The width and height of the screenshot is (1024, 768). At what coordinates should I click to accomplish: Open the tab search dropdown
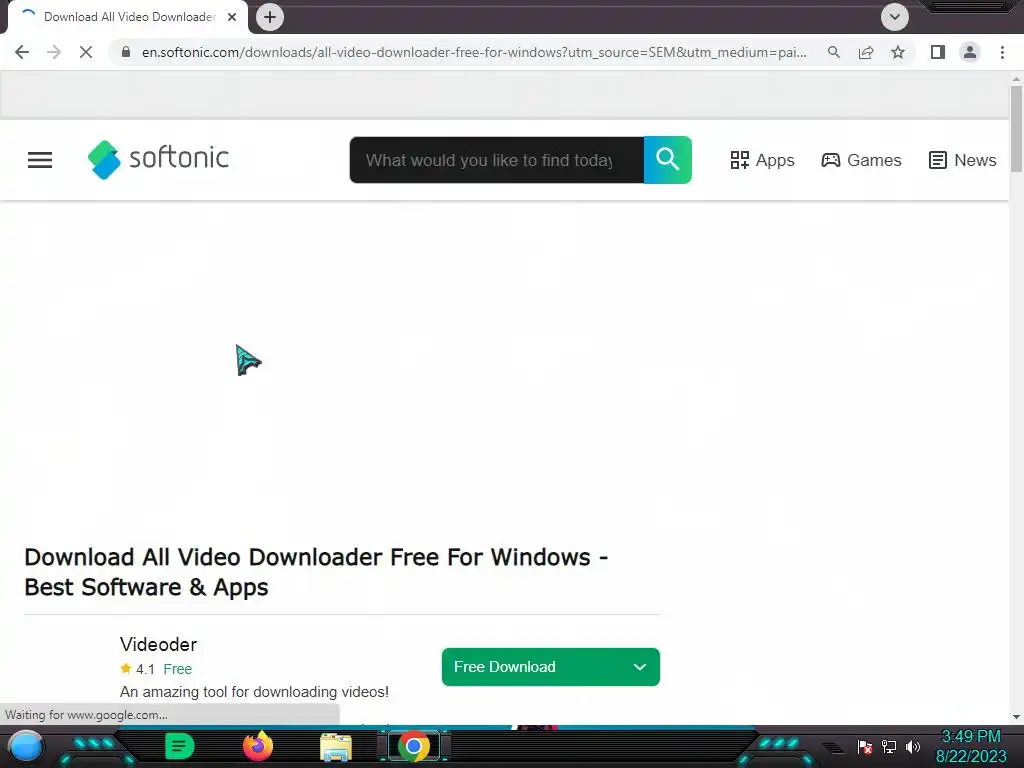(x=895, y=17)
